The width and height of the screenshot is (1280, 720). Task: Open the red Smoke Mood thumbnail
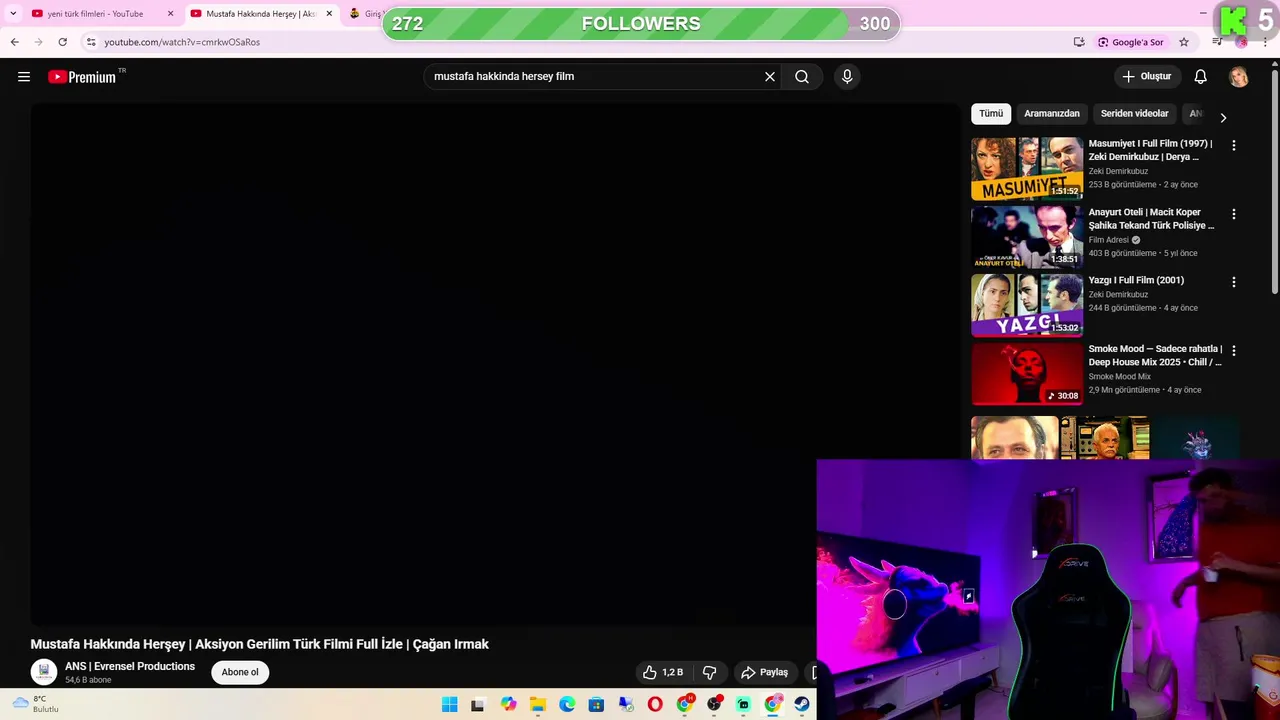tap(1027, 374)
